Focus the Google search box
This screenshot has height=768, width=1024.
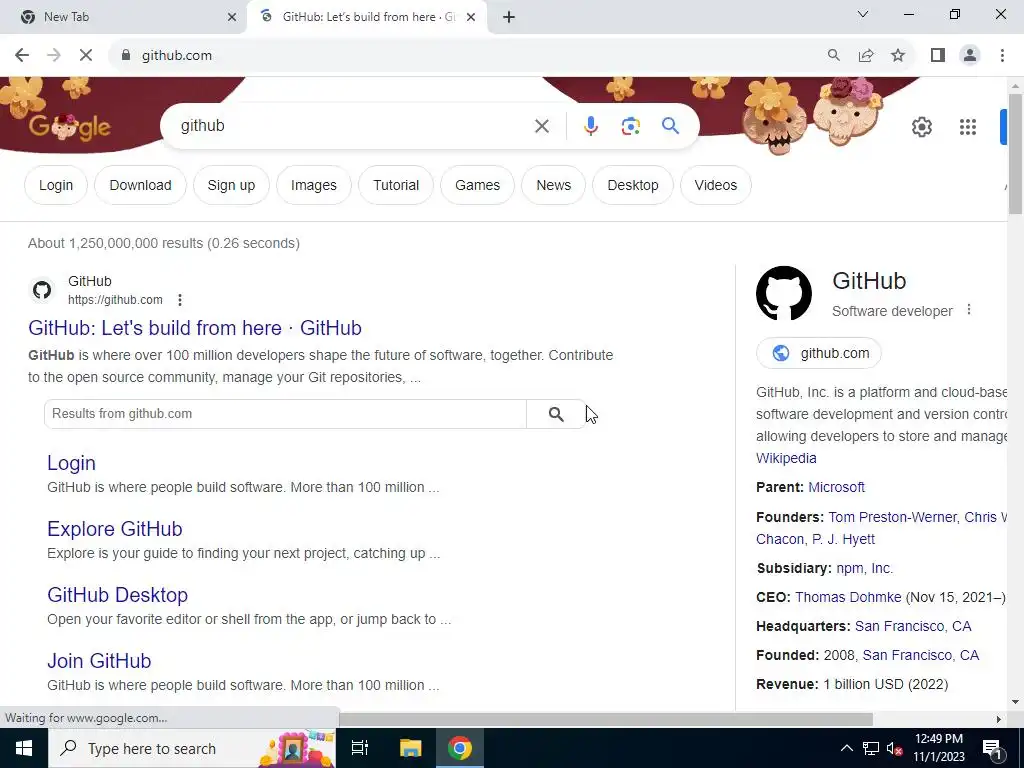[353, 126]
